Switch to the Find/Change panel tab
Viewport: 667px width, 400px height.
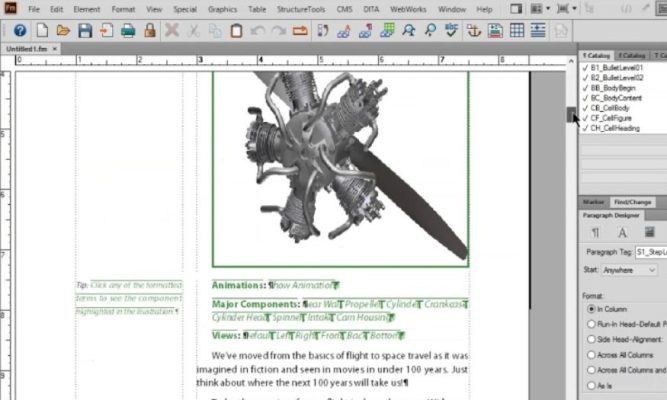[632, 201]
